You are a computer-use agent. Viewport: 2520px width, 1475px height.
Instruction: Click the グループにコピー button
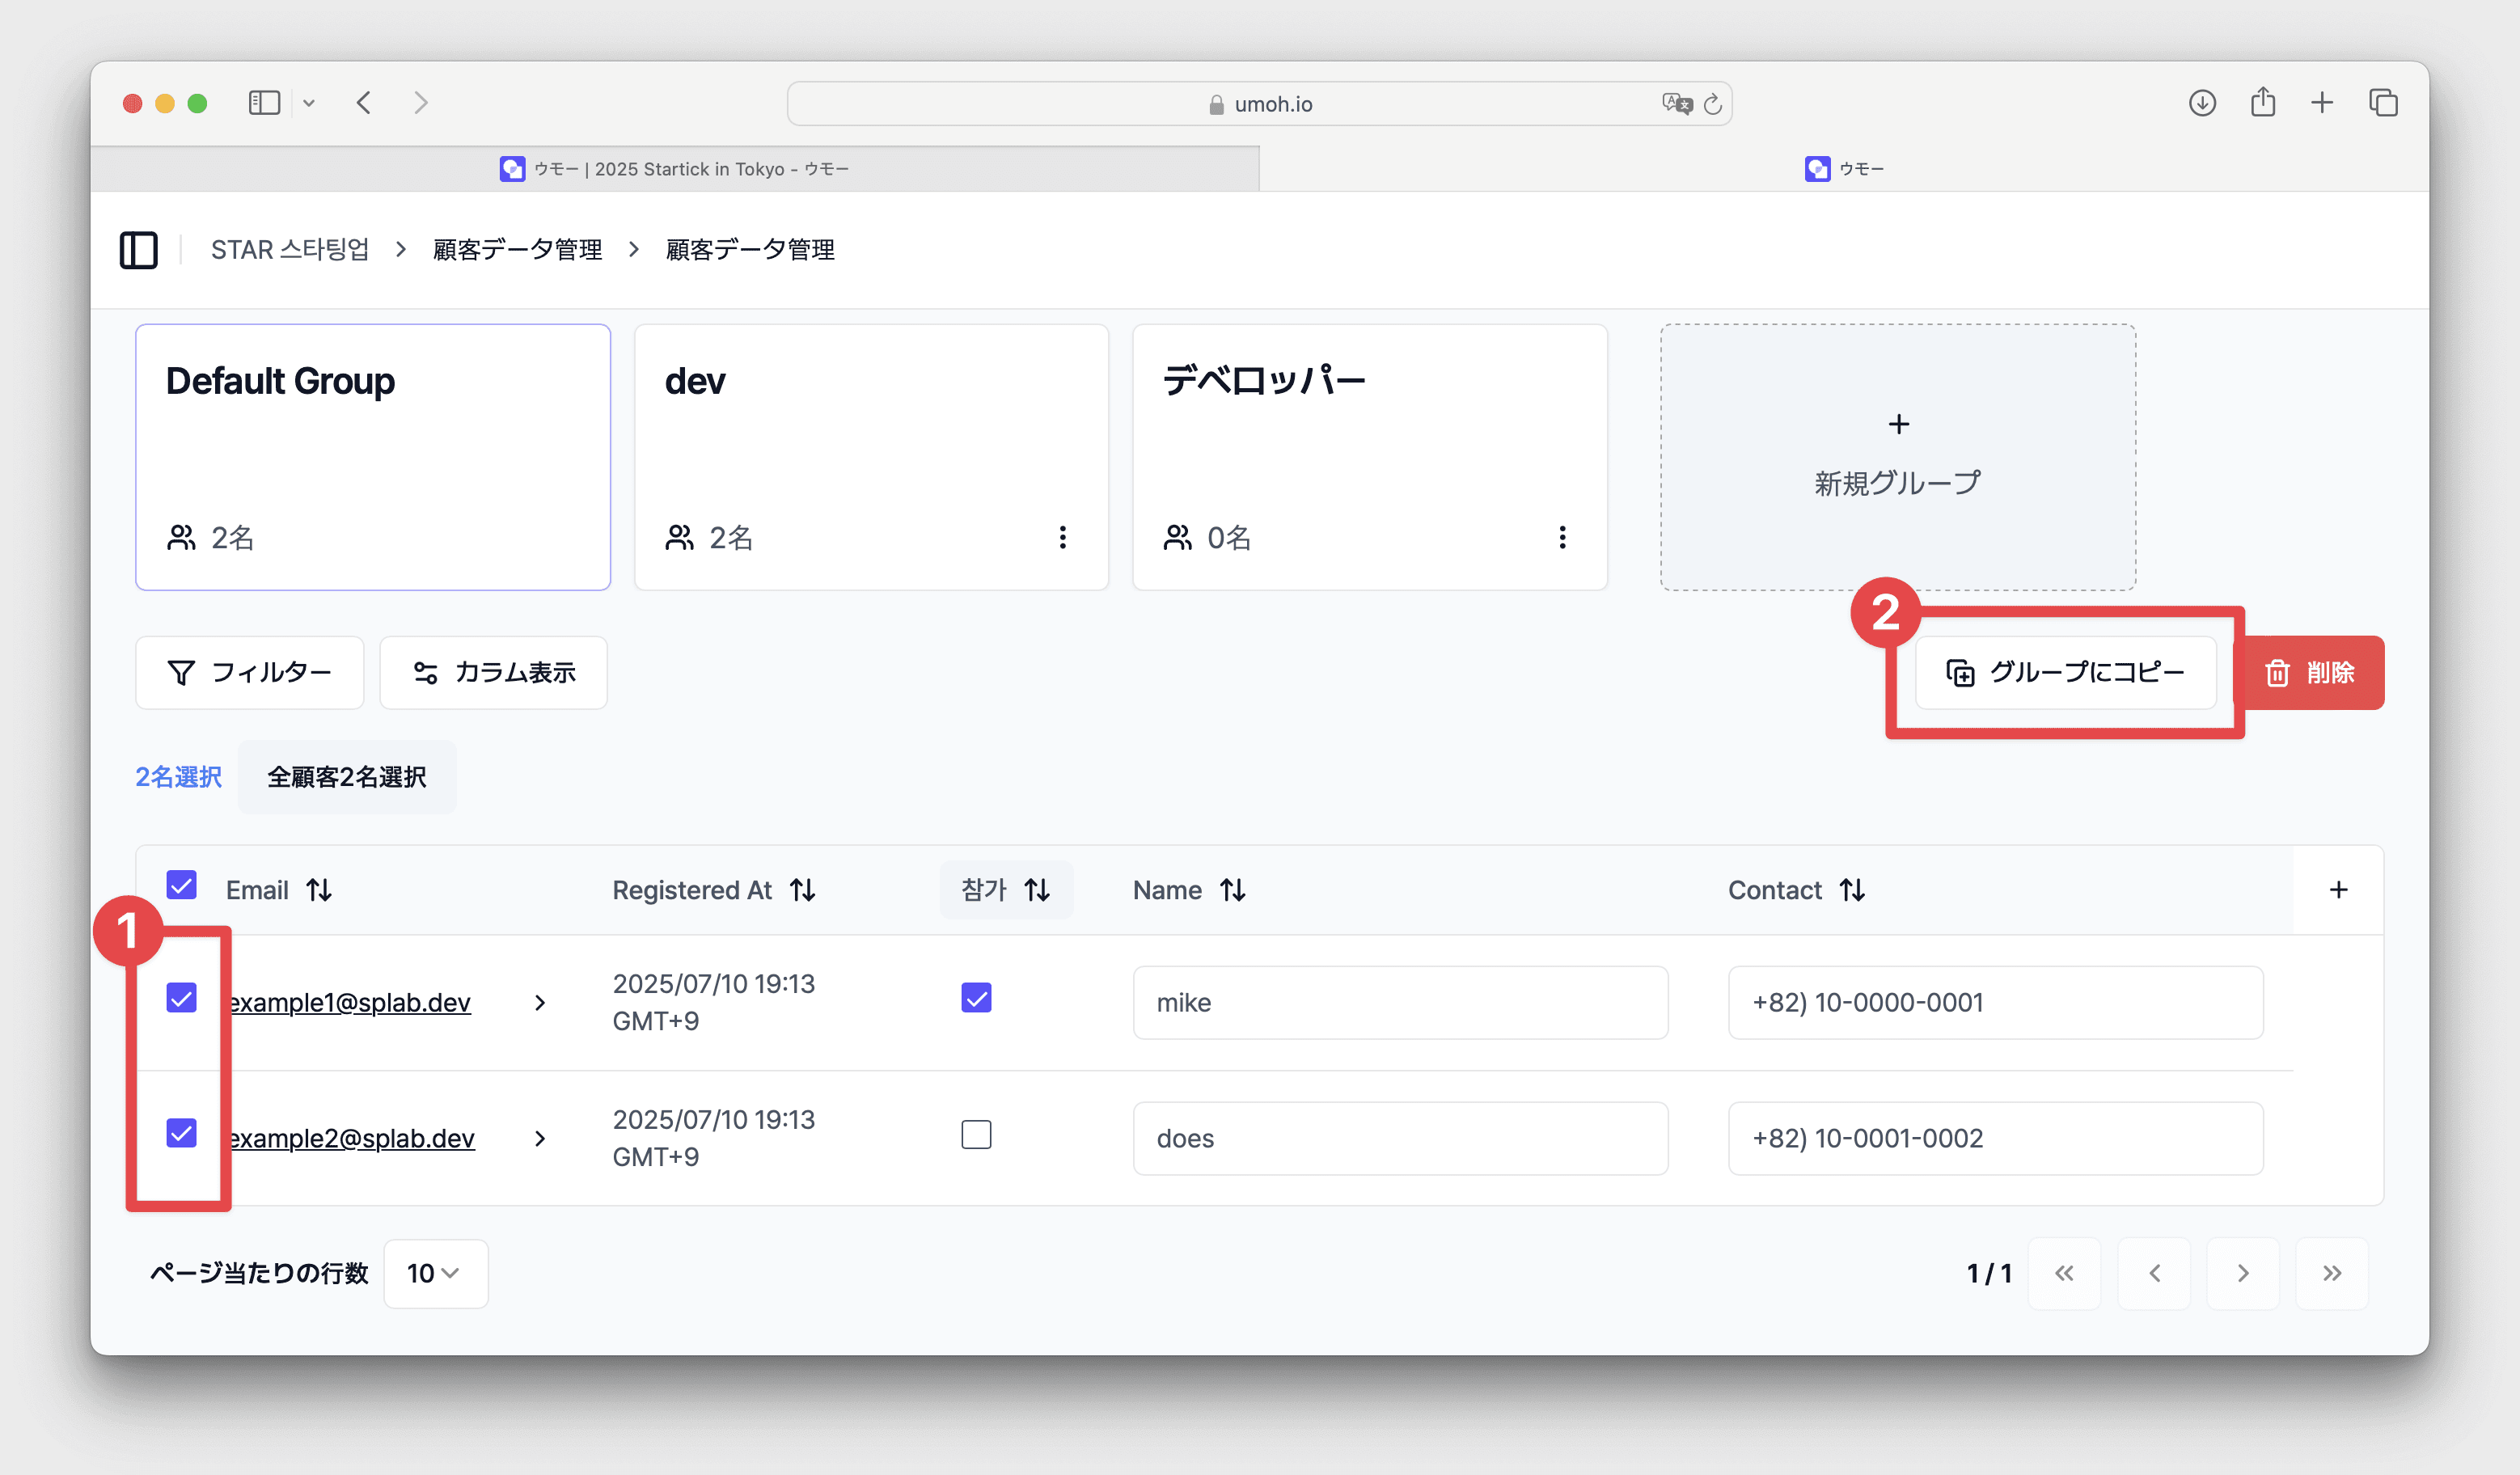[2065, 672]
